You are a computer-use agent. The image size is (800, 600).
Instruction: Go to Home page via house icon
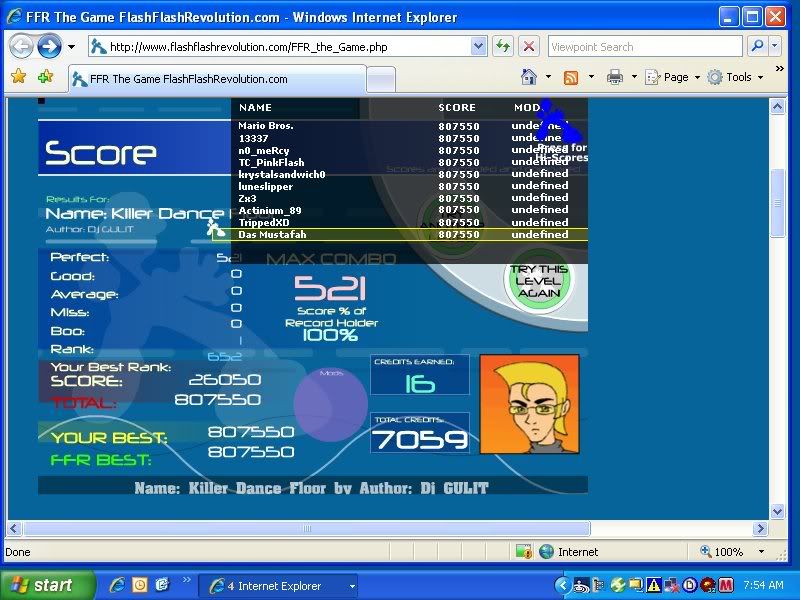click(x=529, y=77)
